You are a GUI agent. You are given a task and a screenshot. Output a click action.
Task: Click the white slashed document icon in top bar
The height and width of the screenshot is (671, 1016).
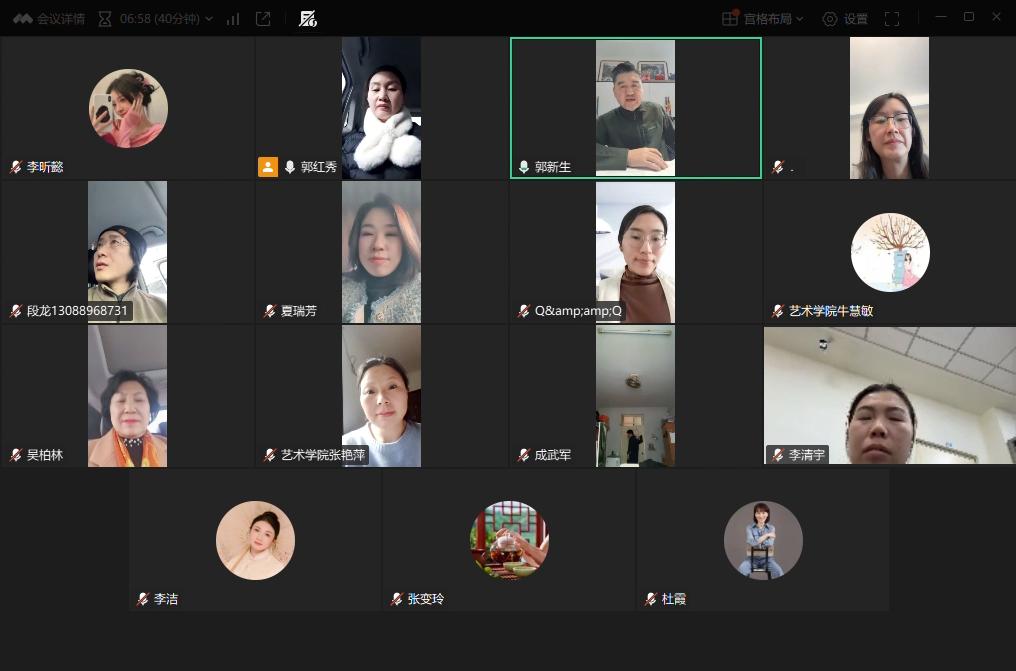(x=308, y=18)
